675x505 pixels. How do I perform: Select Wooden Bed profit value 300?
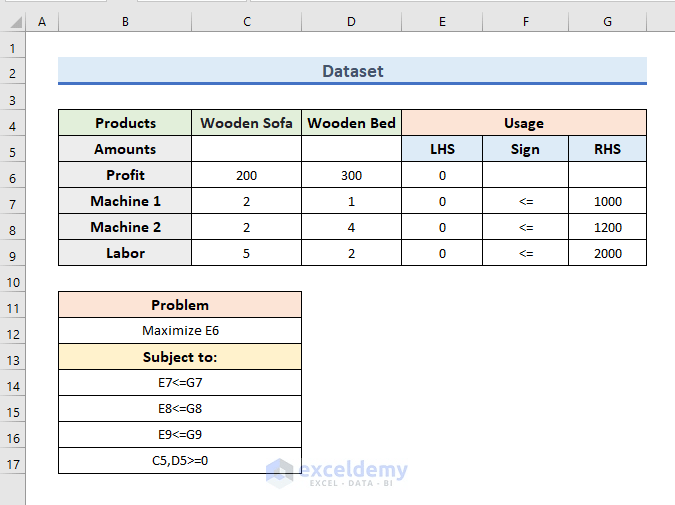(x=351, y=175)
